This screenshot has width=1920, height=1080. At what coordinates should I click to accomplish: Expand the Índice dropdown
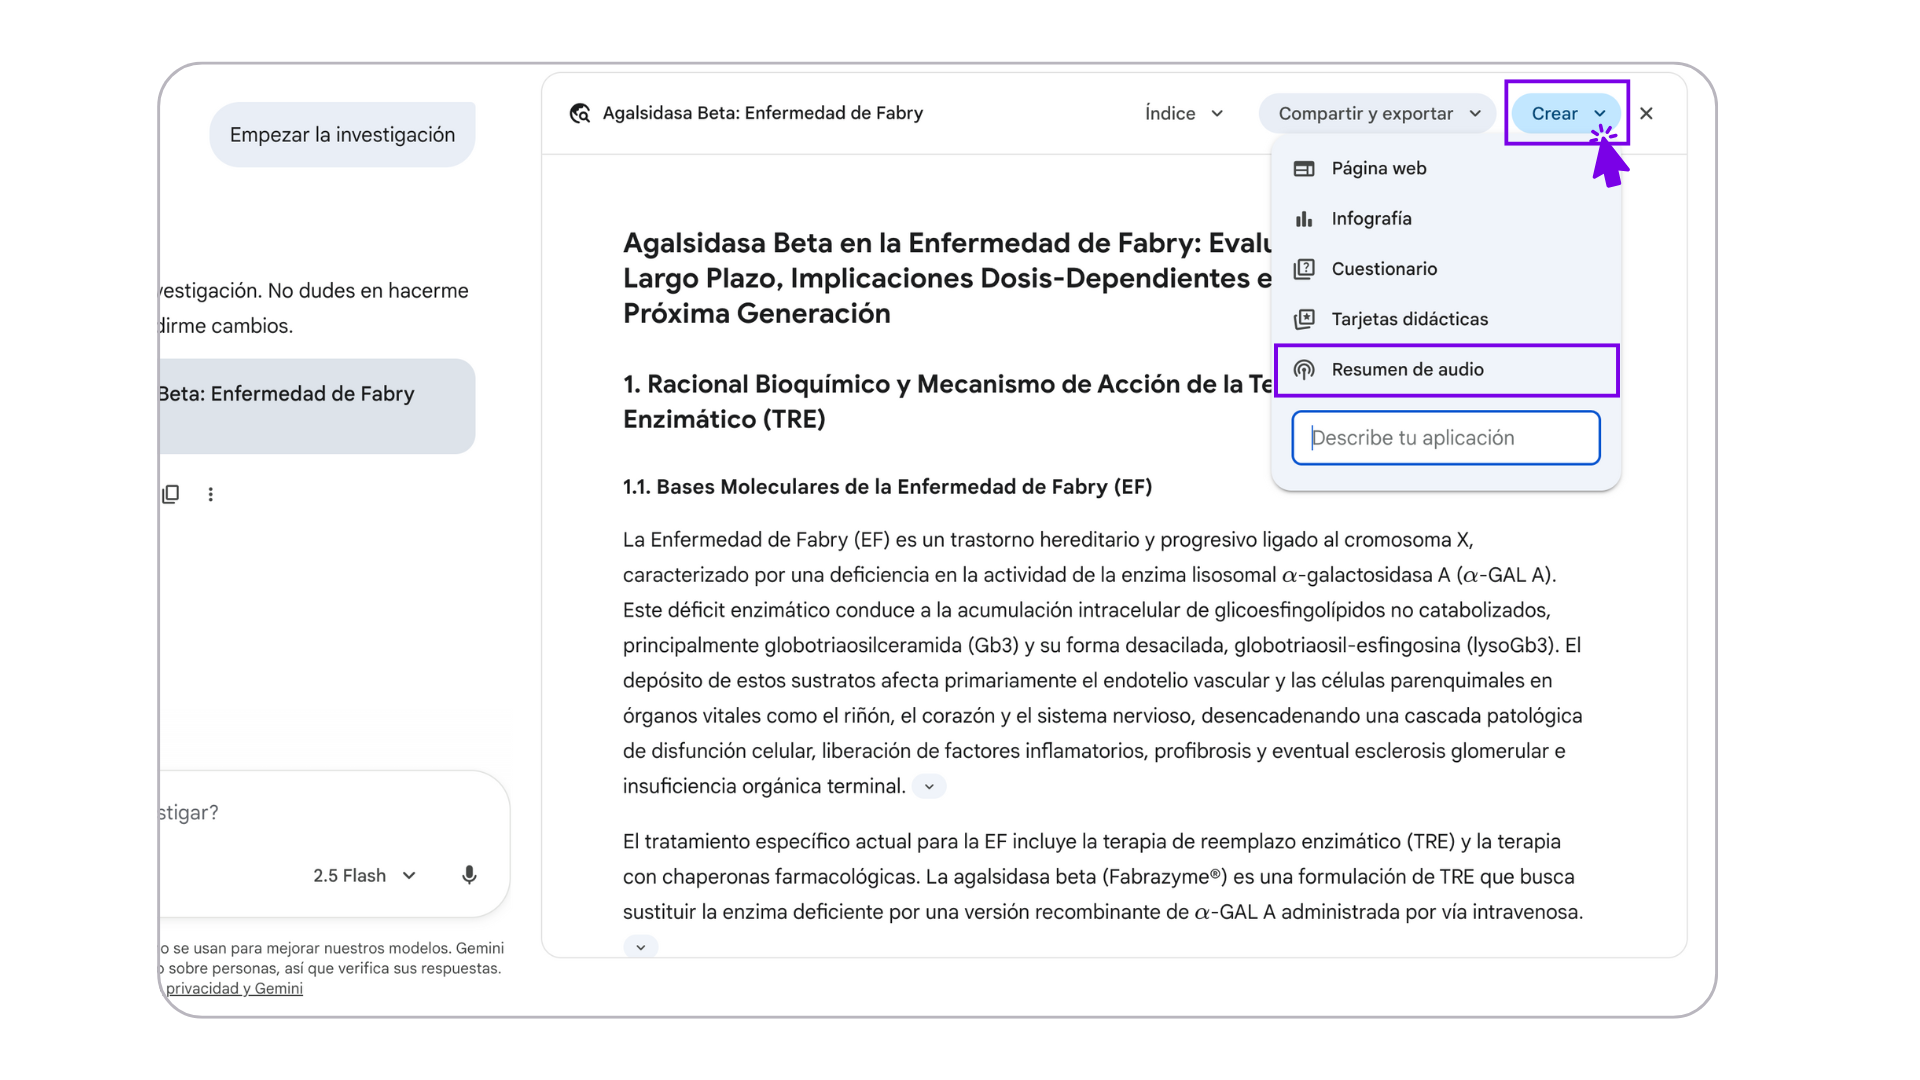pos(1184,114)
